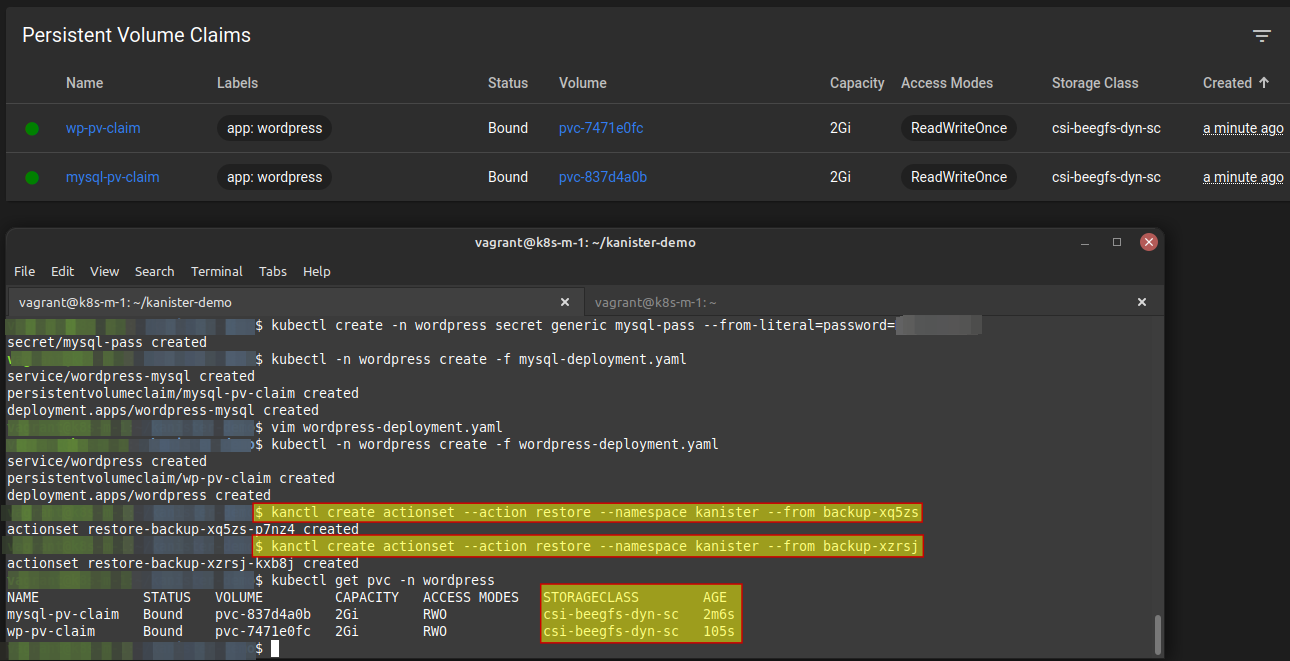Image resolution: width=1290 pixels, height=661 pixels.
Task: Click 'secret/mysql-pass created' output line
Action: [x=107, y=342]
